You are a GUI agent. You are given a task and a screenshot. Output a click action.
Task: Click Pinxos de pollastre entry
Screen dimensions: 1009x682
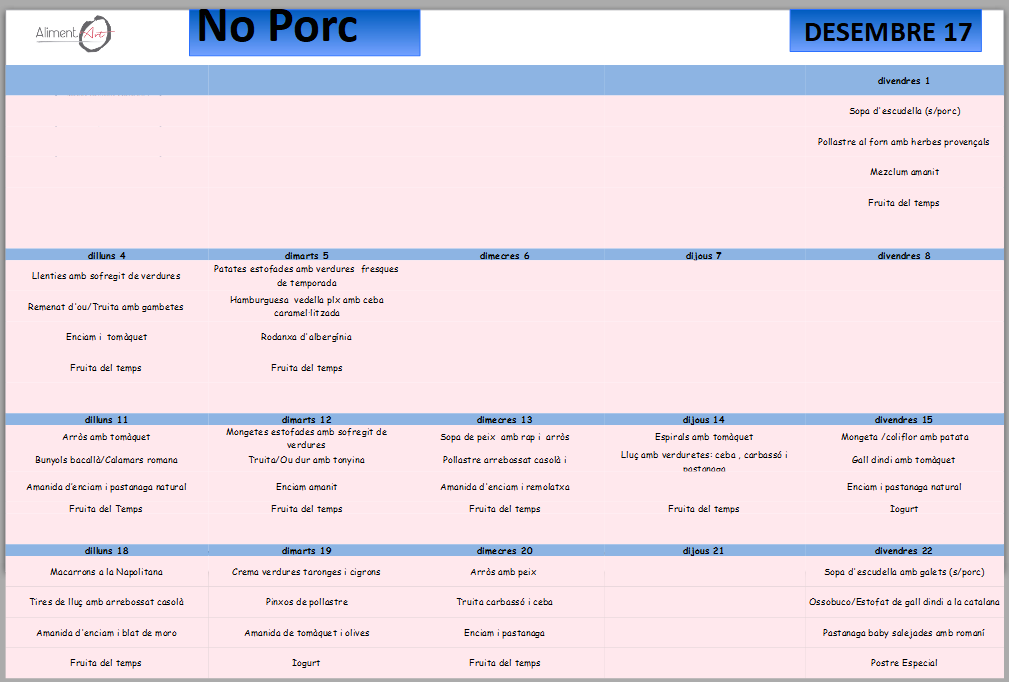(x=306, y=602)
